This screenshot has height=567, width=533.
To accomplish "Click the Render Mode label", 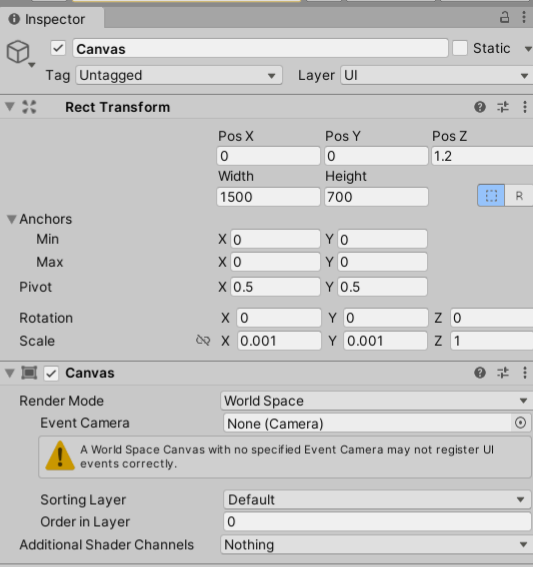I will 61,401.
